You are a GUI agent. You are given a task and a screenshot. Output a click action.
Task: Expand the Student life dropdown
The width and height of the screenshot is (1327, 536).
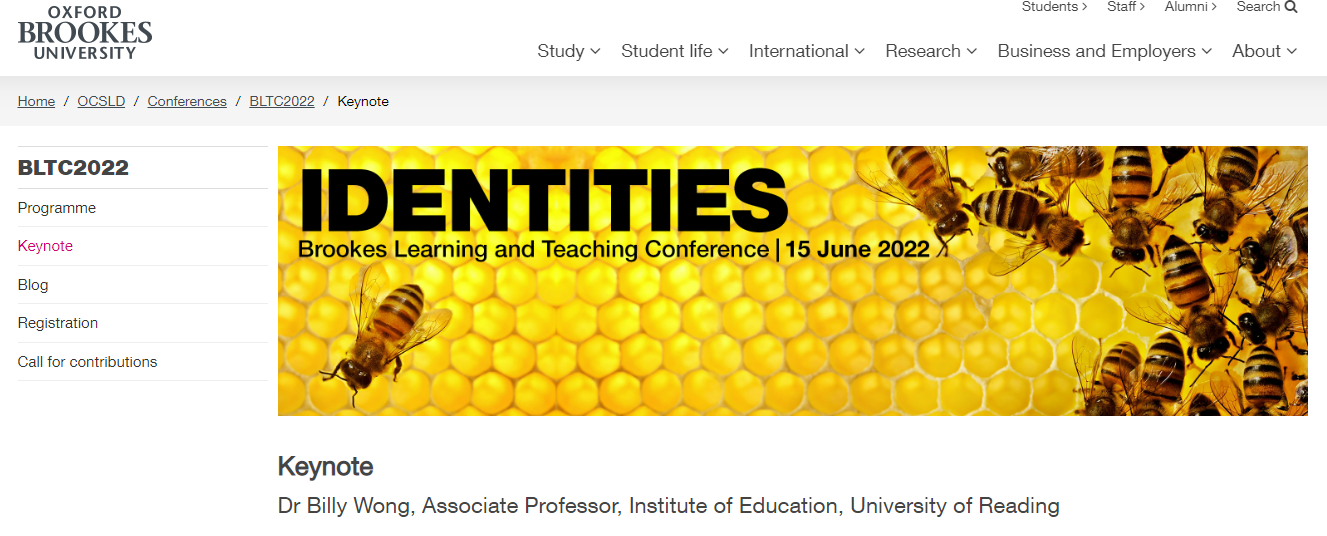point(674,51)
